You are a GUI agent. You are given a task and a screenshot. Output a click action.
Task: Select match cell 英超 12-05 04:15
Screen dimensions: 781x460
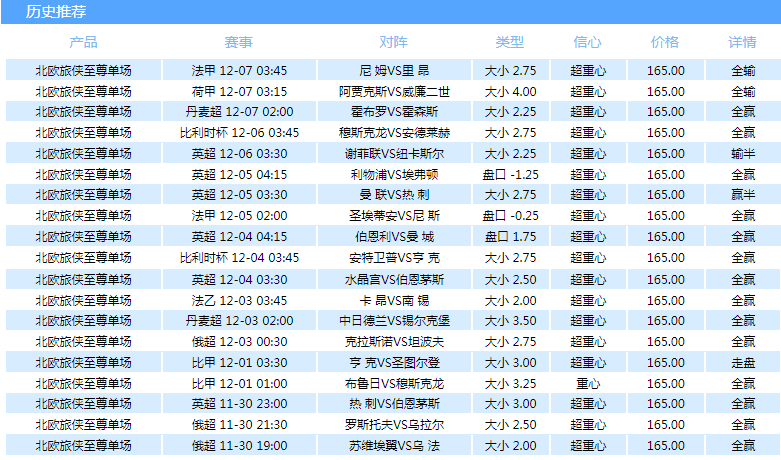[239, 174]
